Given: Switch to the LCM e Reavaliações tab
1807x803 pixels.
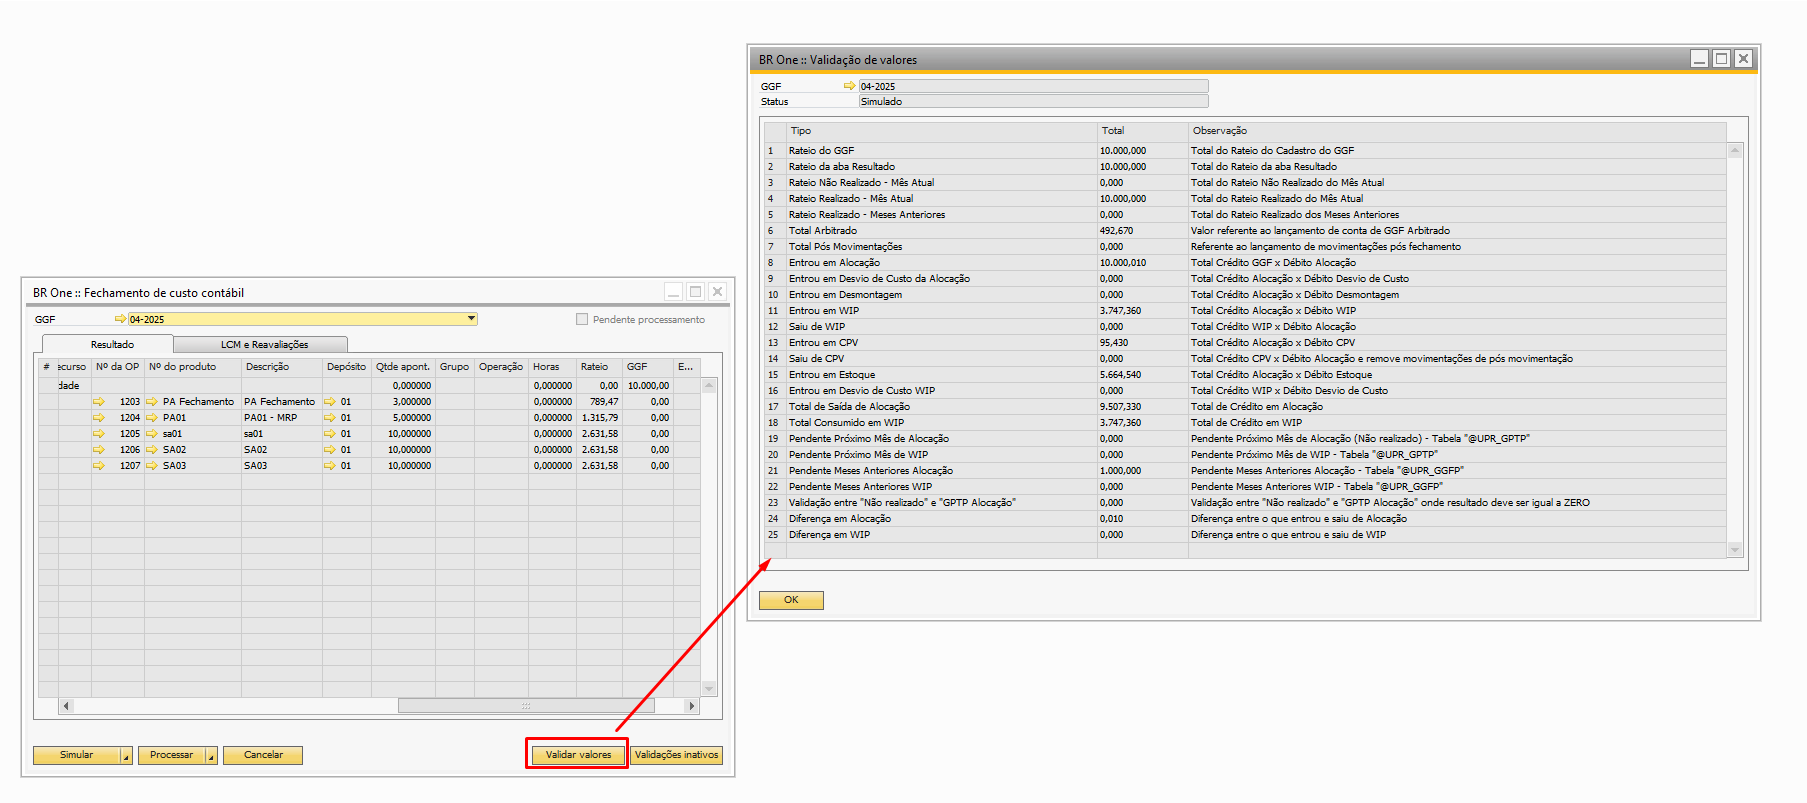Looking at the screenshot, I should click(x=264, y=344).
